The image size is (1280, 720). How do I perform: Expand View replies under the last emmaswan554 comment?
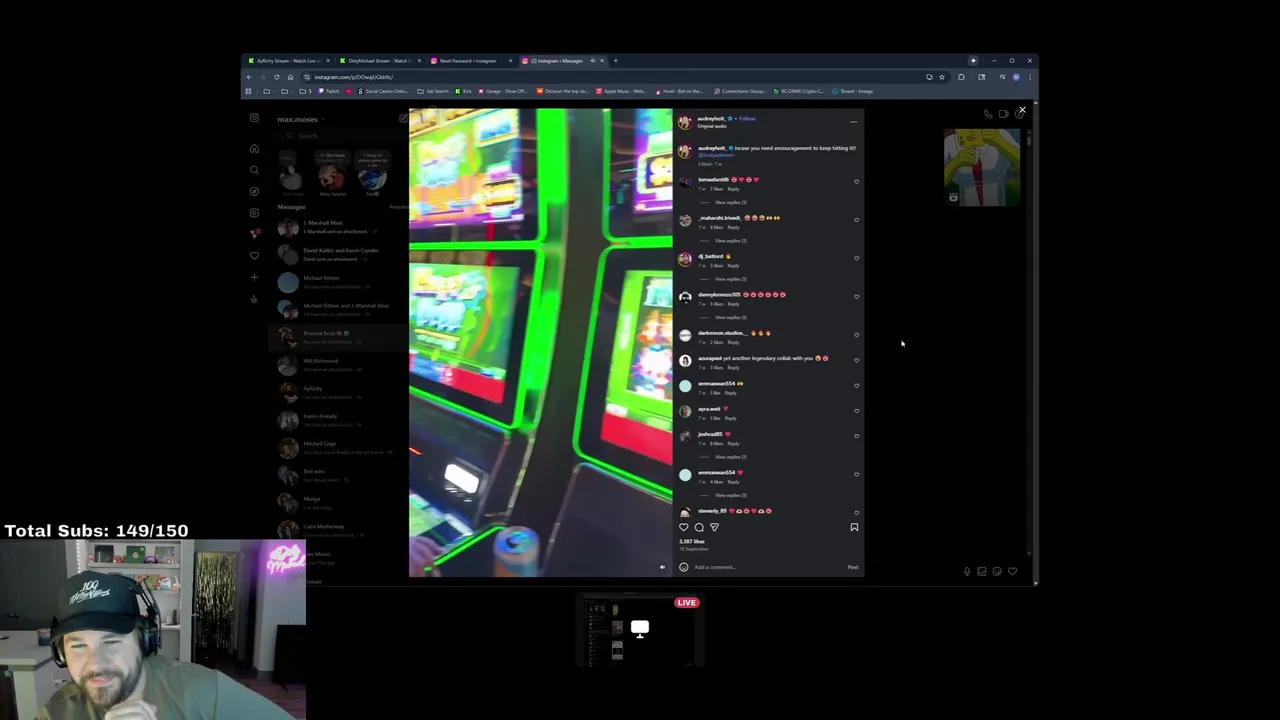pos(730,495)
